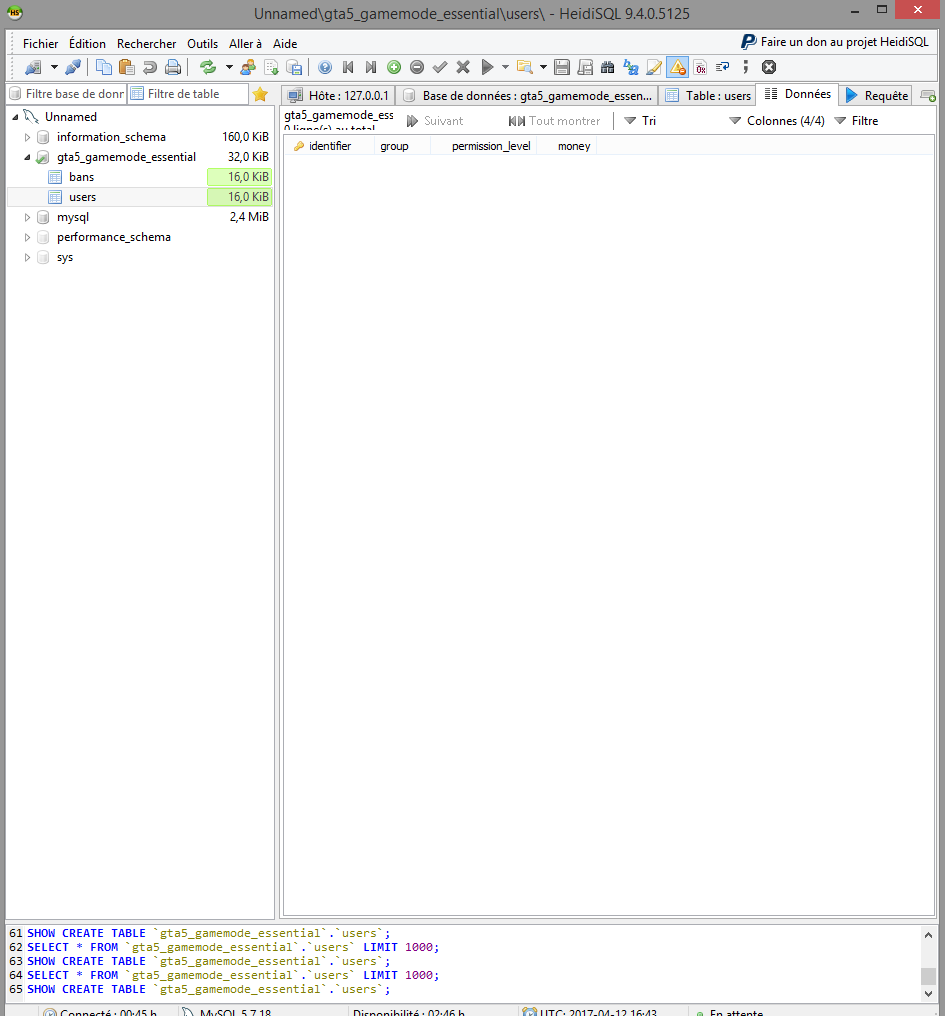Click the print icon
The width and height of the screenshot is (945, 1016).
click(173, 67)
